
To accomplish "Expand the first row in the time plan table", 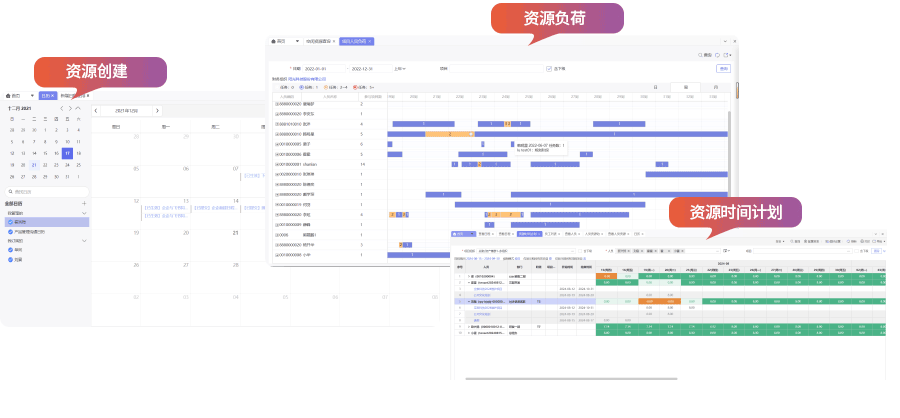I will click(x=469, y=275).
